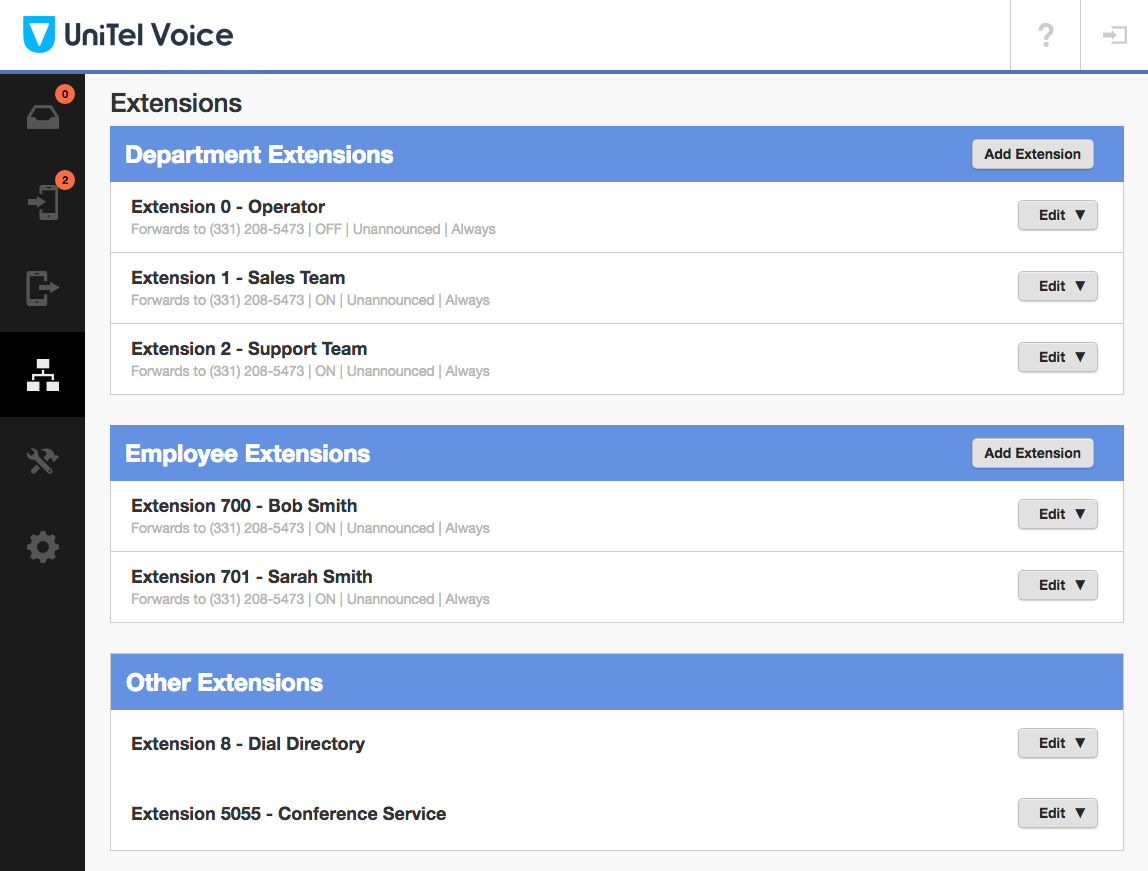
Task: Add Extension under Department Extensions
Action: [x=1032, y=154]
